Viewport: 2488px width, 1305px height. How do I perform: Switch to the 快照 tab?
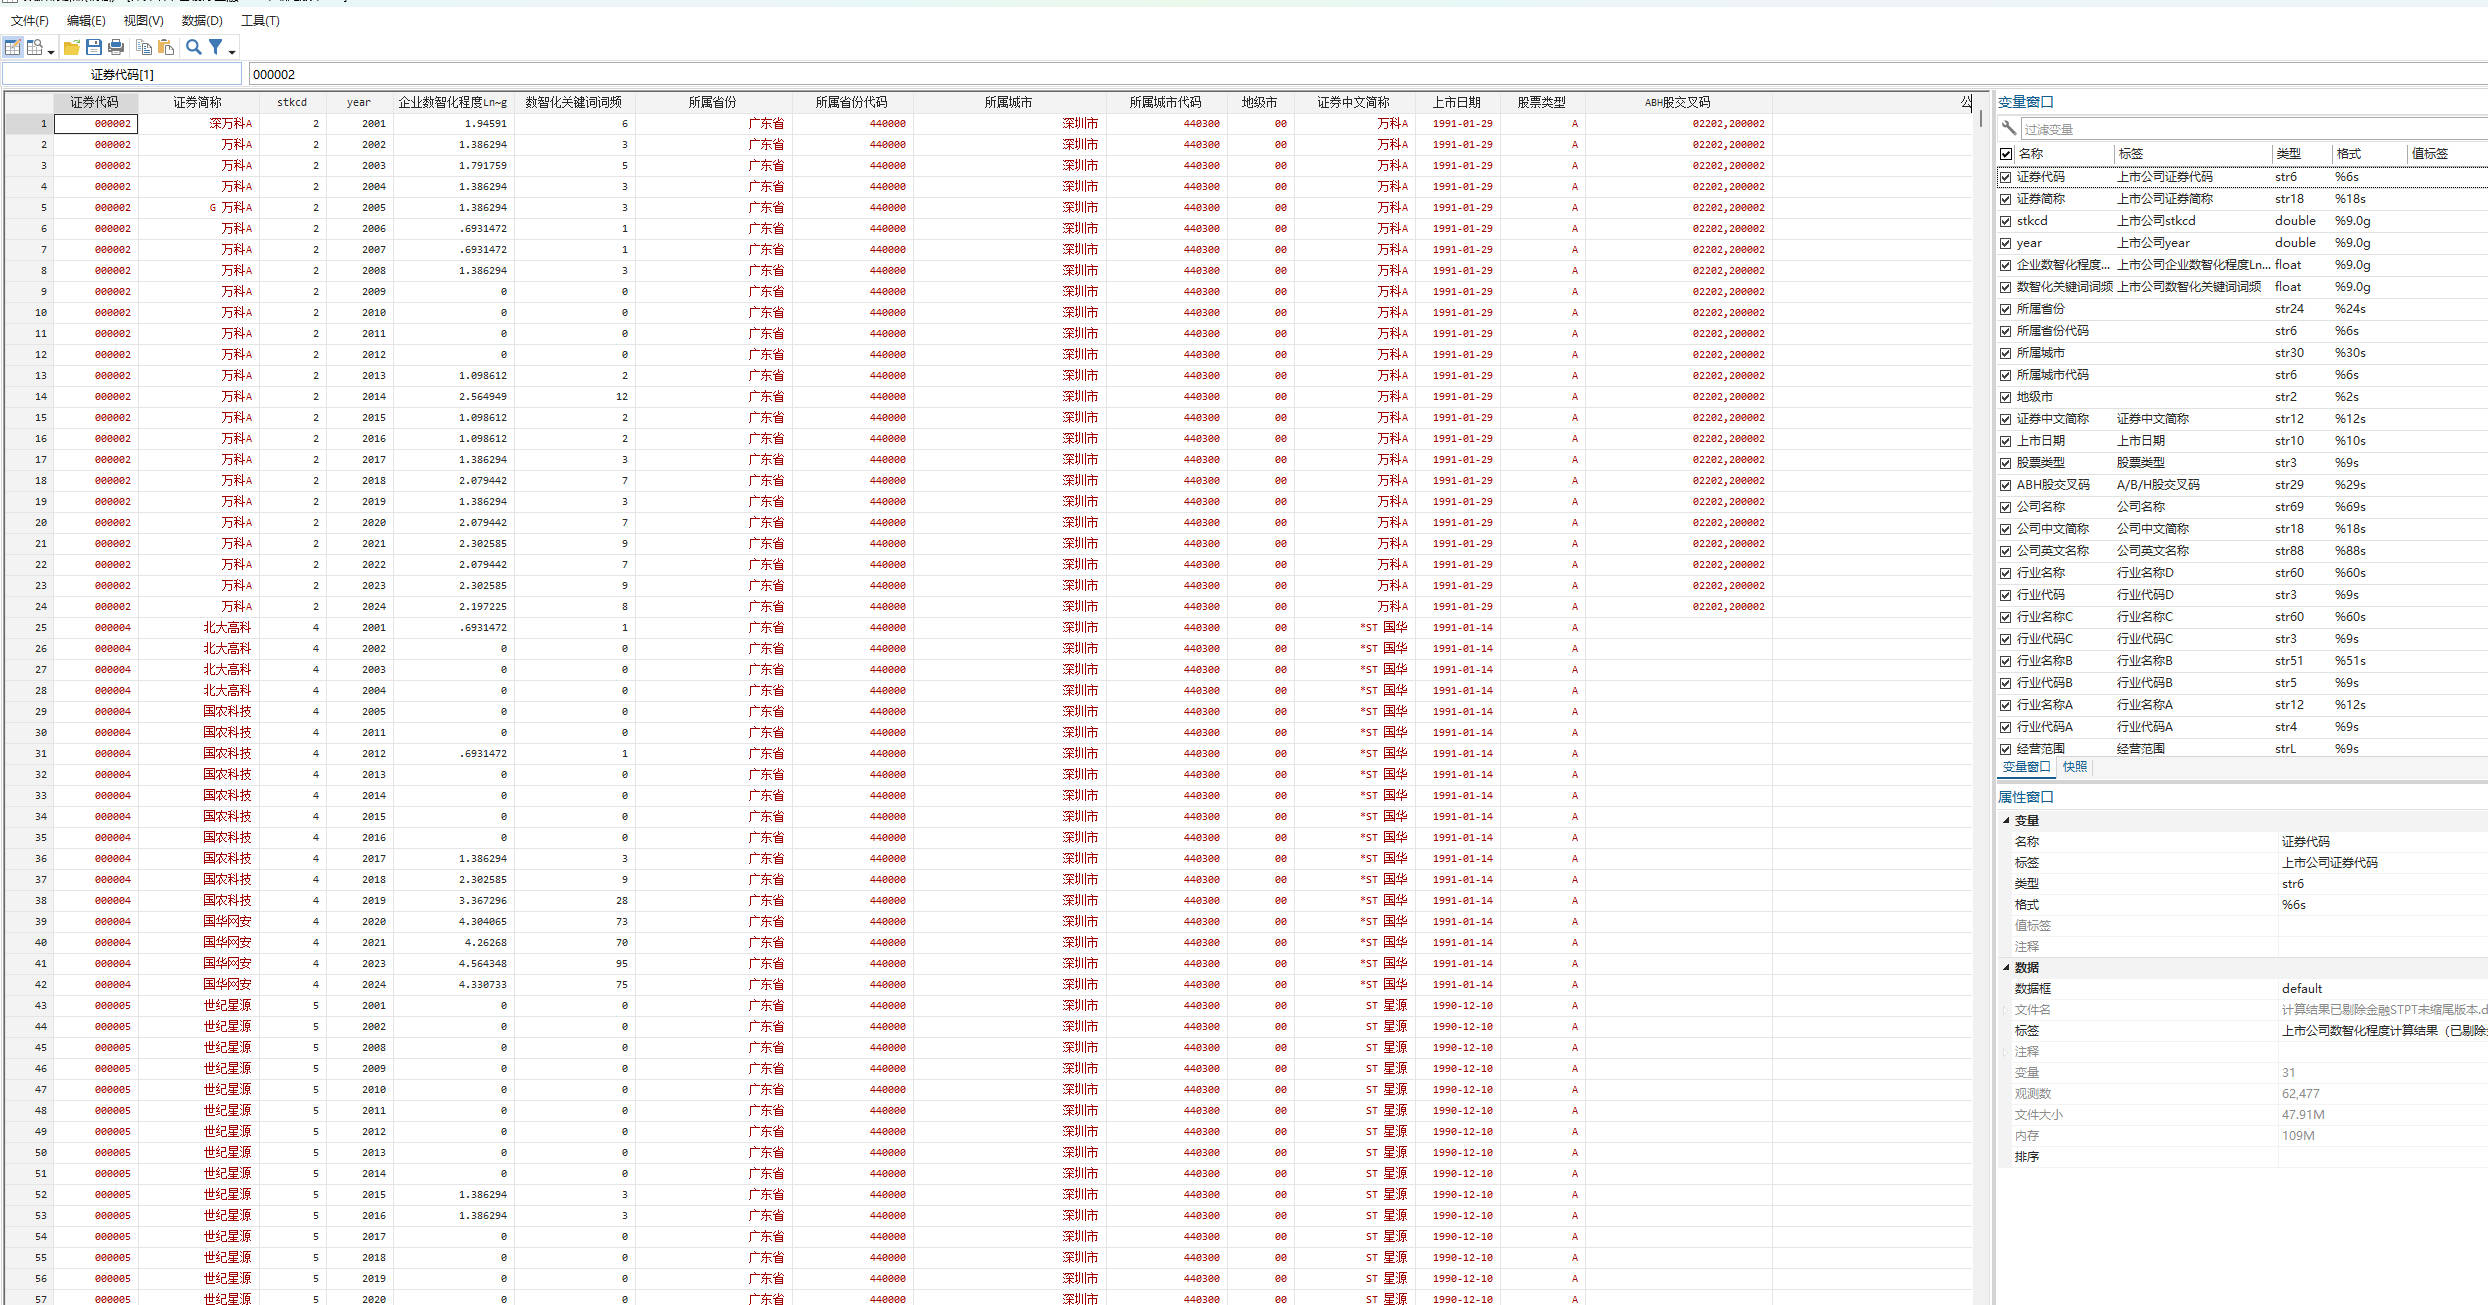tap(2075, 767)
